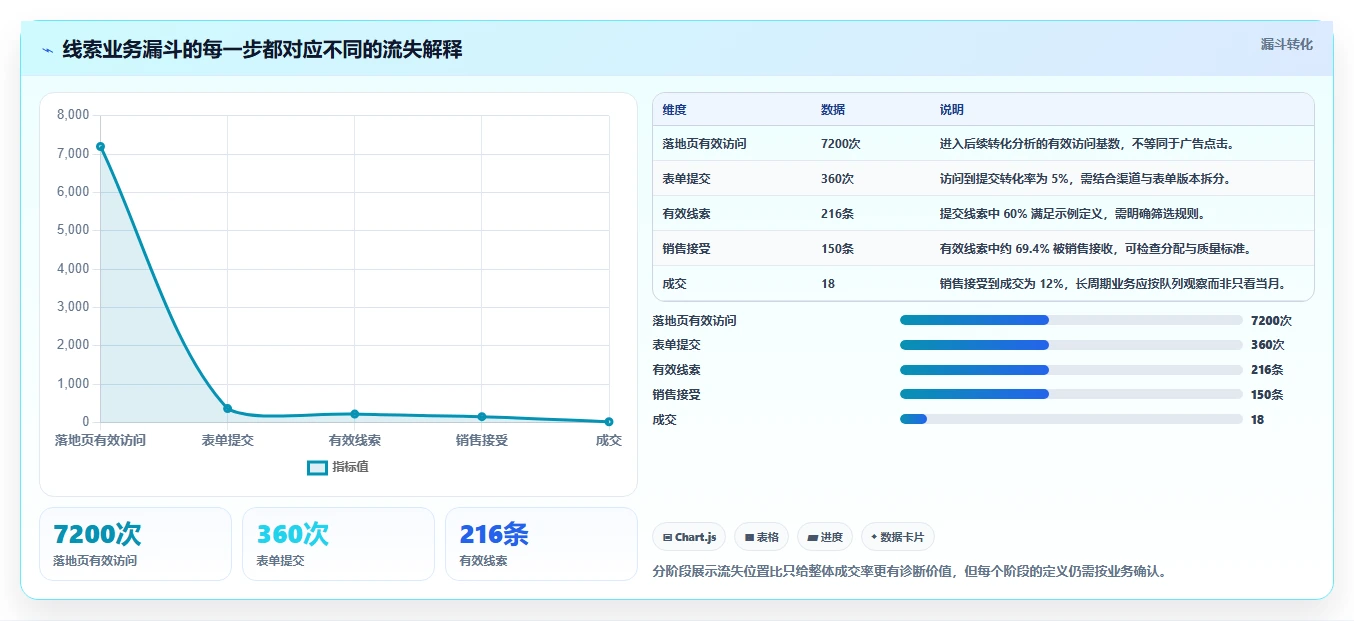Click the 8,000 y-axis label
Viewport: 1354px width, 621px height.
click(x=74, y=115)
